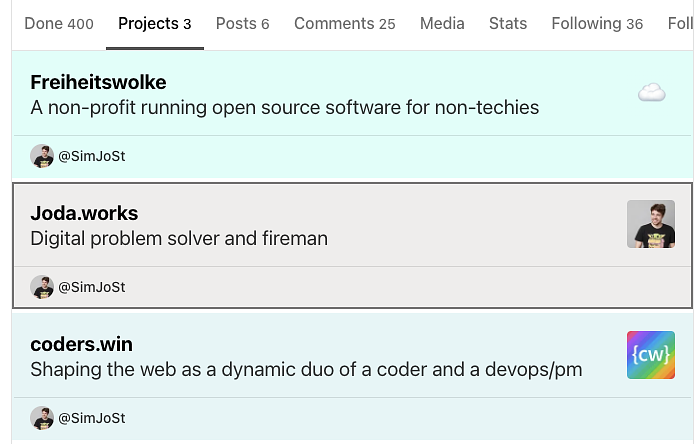Click @SimJoSt username under coders.win
Viewport: 698px width, 444px height.
92,418
